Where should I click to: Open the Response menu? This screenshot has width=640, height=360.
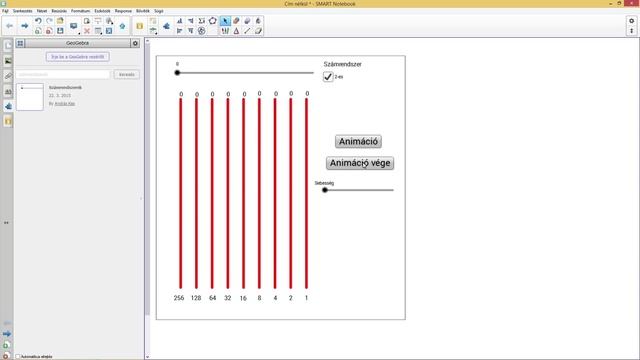[x=123, y=11]
